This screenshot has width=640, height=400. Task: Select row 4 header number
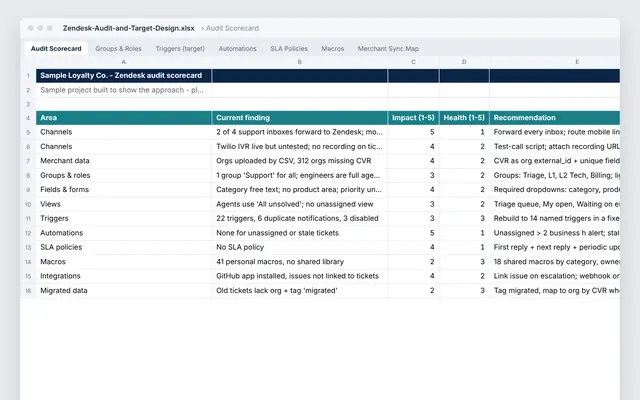tap(28, 118)
